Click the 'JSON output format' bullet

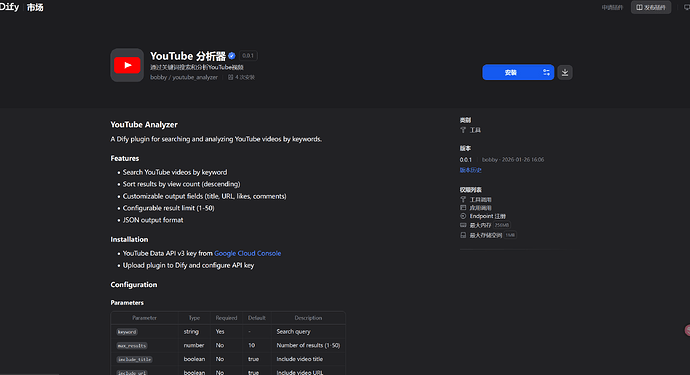pyautogui.click(x=153, y=220)
